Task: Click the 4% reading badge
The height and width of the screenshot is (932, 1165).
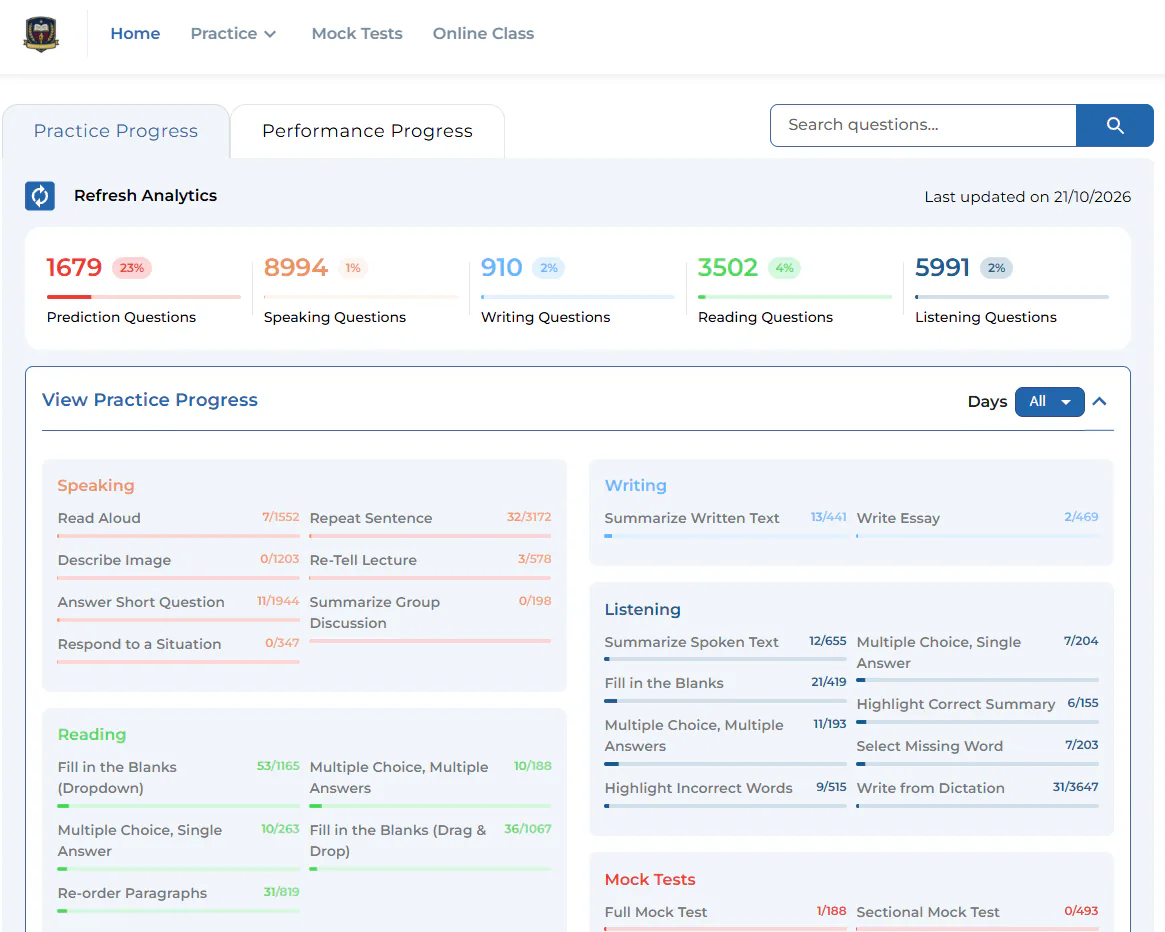Action: tap(785, 268)
